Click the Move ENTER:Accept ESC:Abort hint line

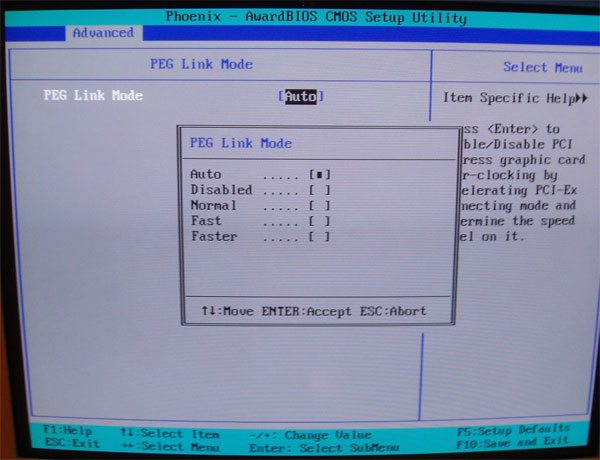click(x=314, y=311)
